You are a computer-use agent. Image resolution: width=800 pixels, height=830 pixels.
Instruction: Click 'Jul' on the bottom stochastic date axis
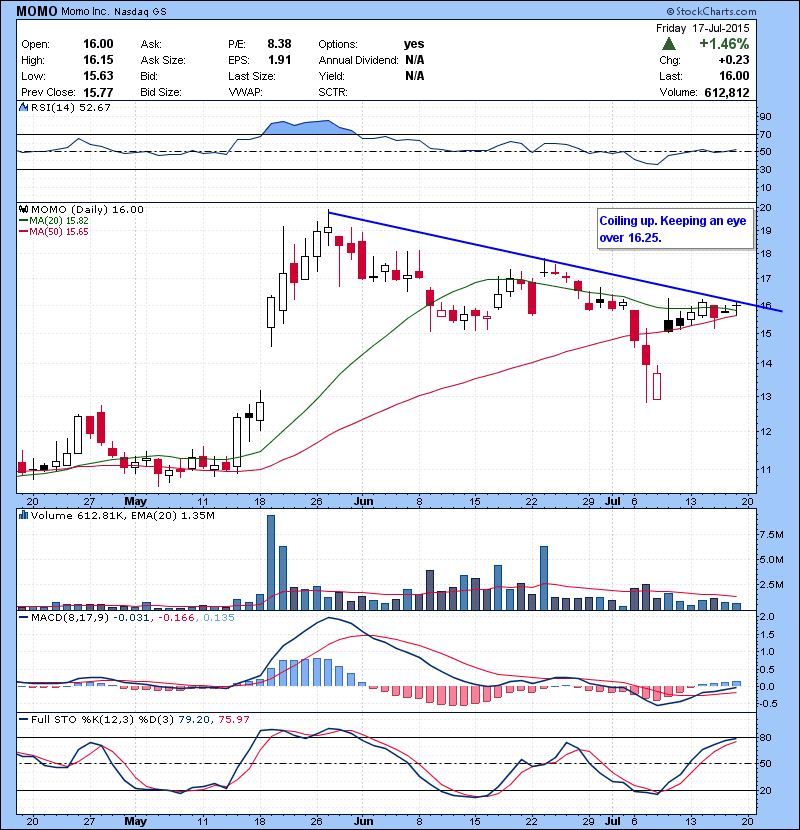[613, 821]
